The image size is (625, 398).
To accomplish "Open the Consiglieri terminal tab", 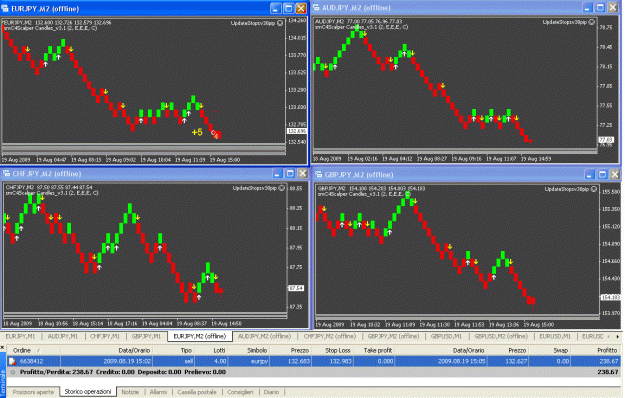I will 240,392.
